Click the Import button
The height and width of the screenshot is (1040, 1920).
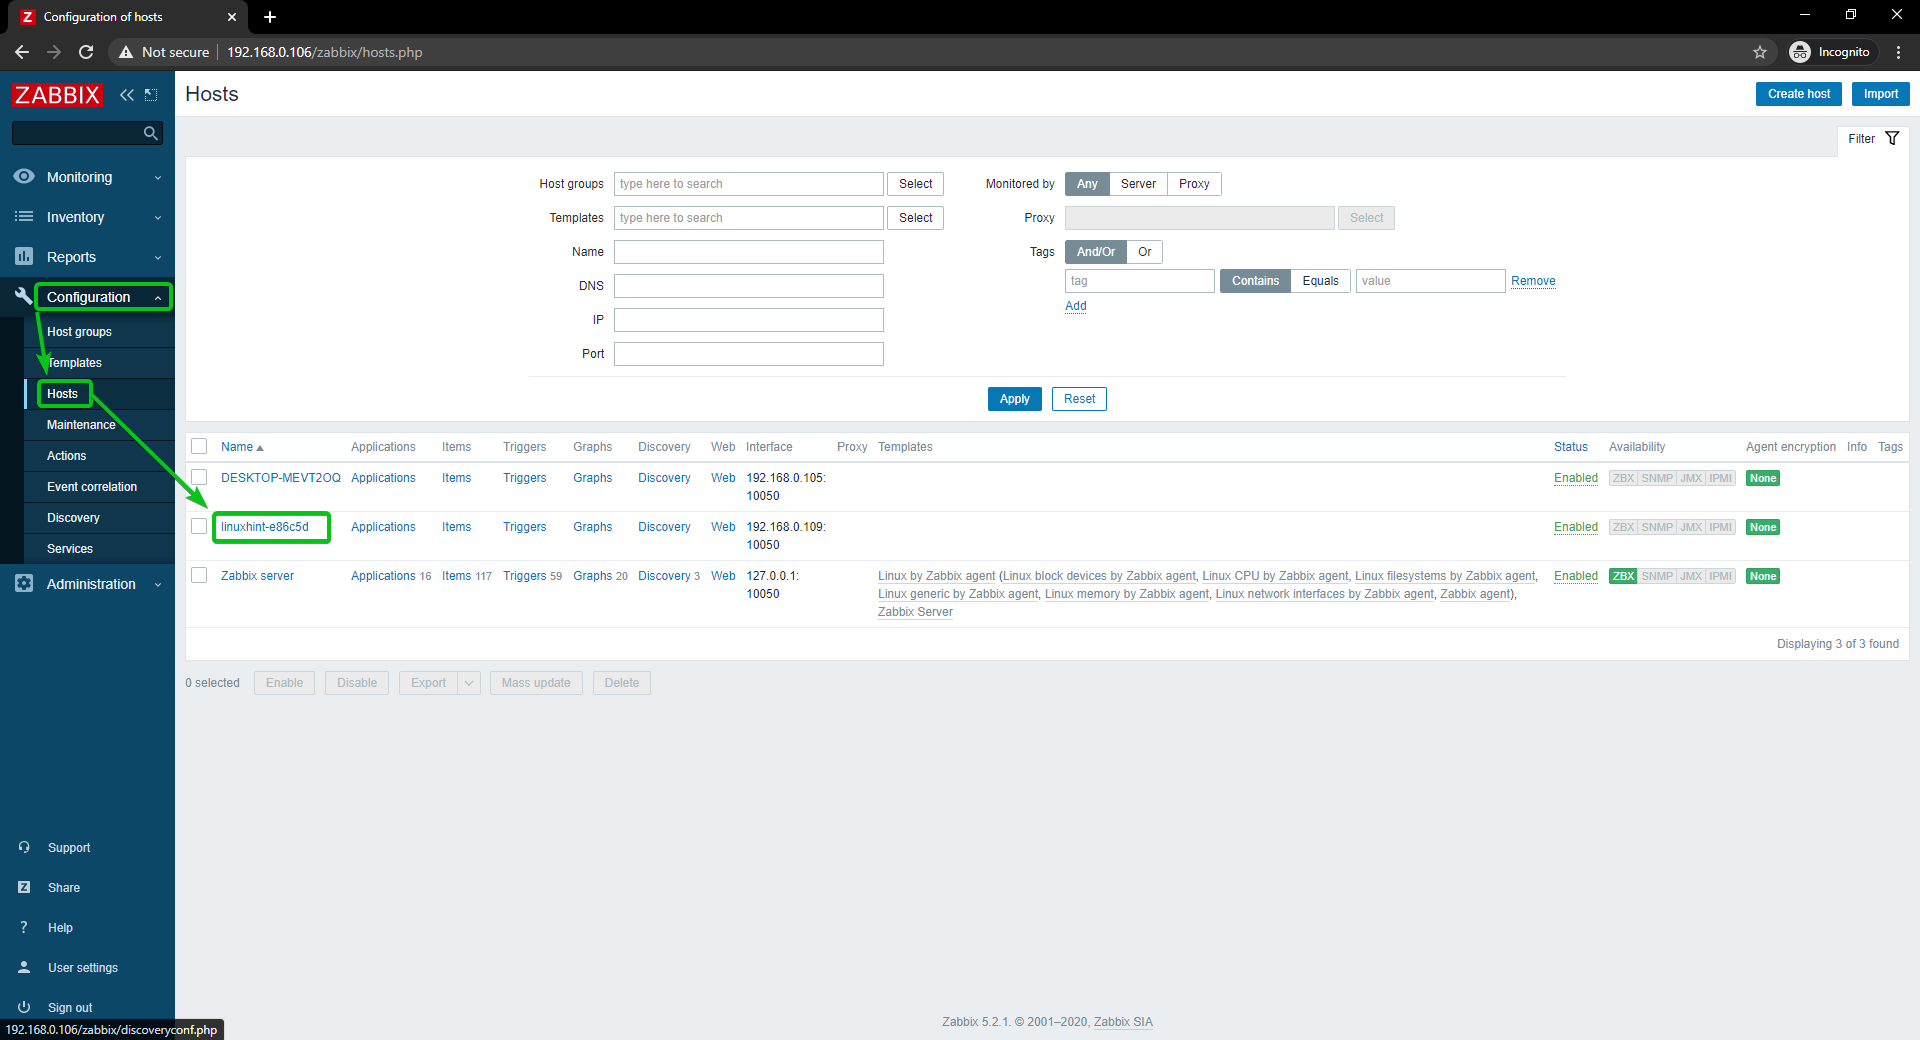tap(1881, 94)
